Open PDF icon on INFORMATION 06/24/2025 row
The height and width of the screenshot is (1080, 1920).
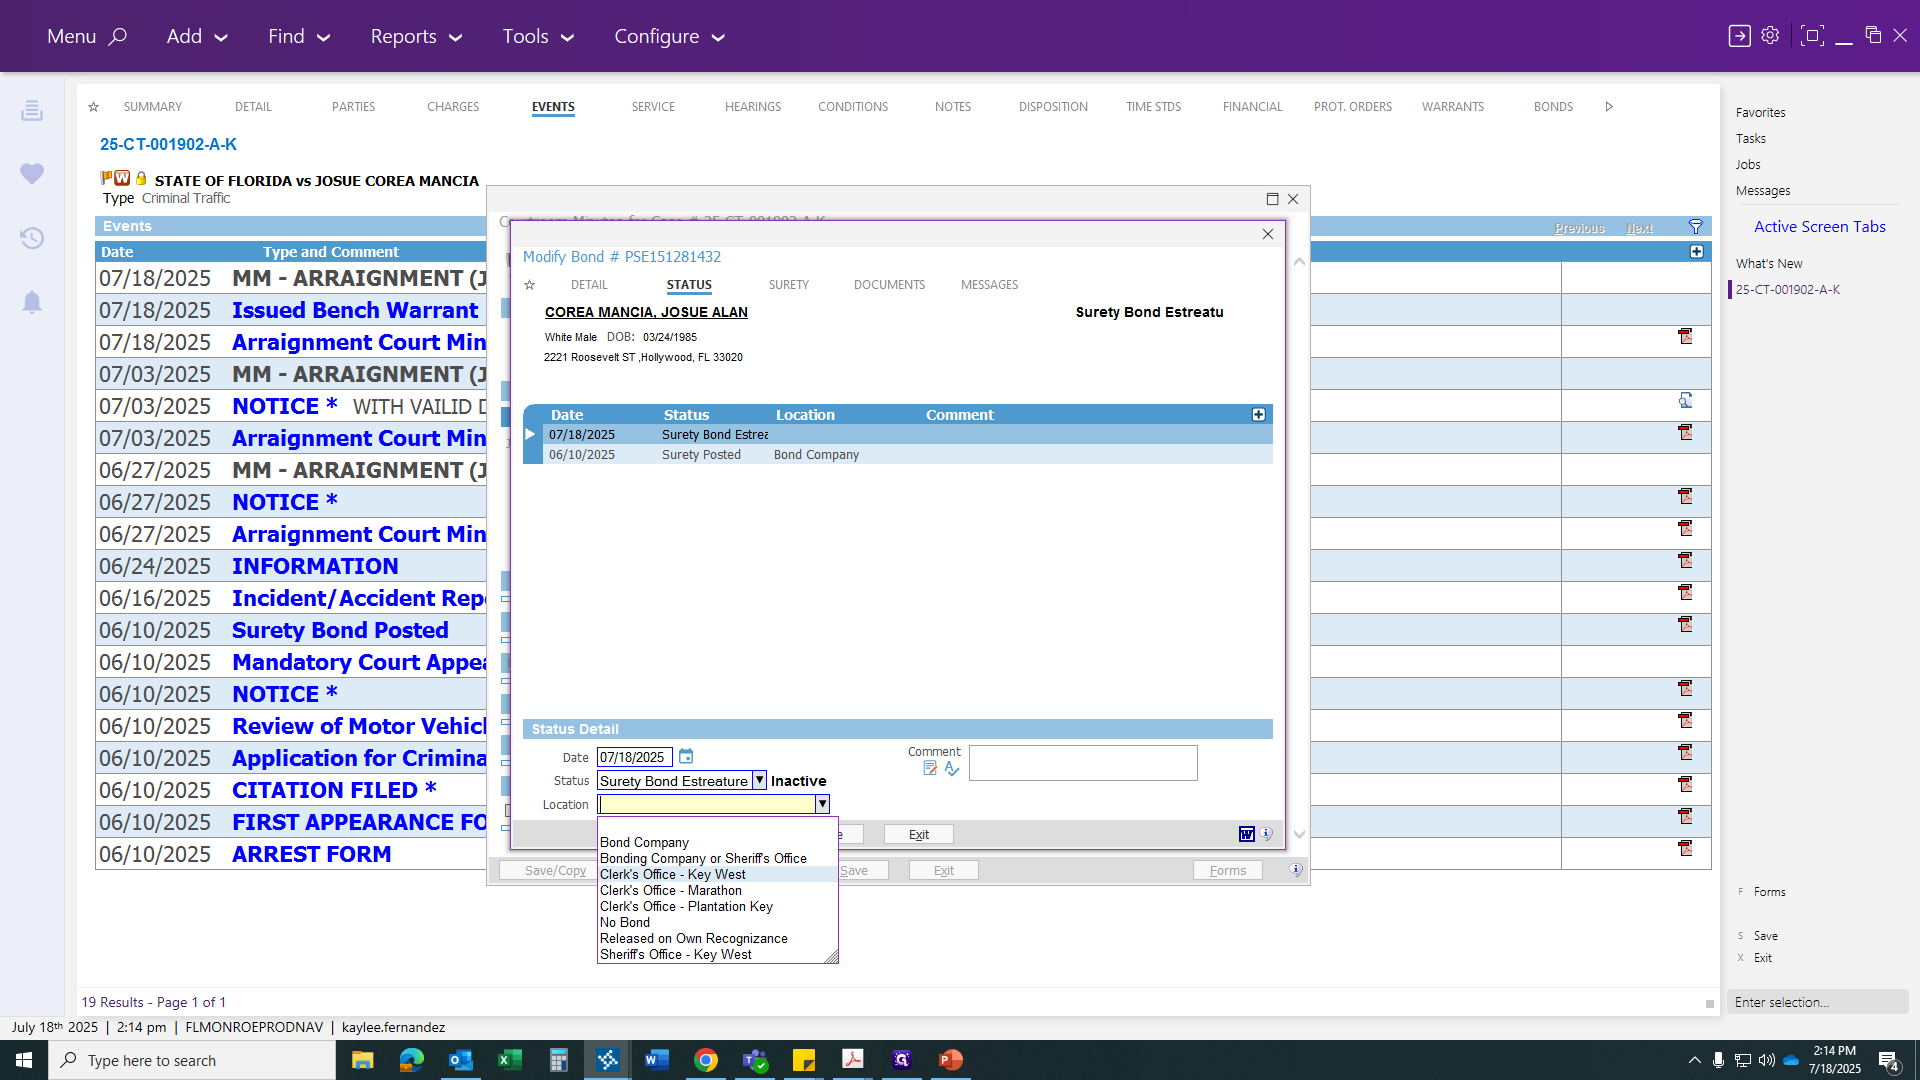point(1685,560)
